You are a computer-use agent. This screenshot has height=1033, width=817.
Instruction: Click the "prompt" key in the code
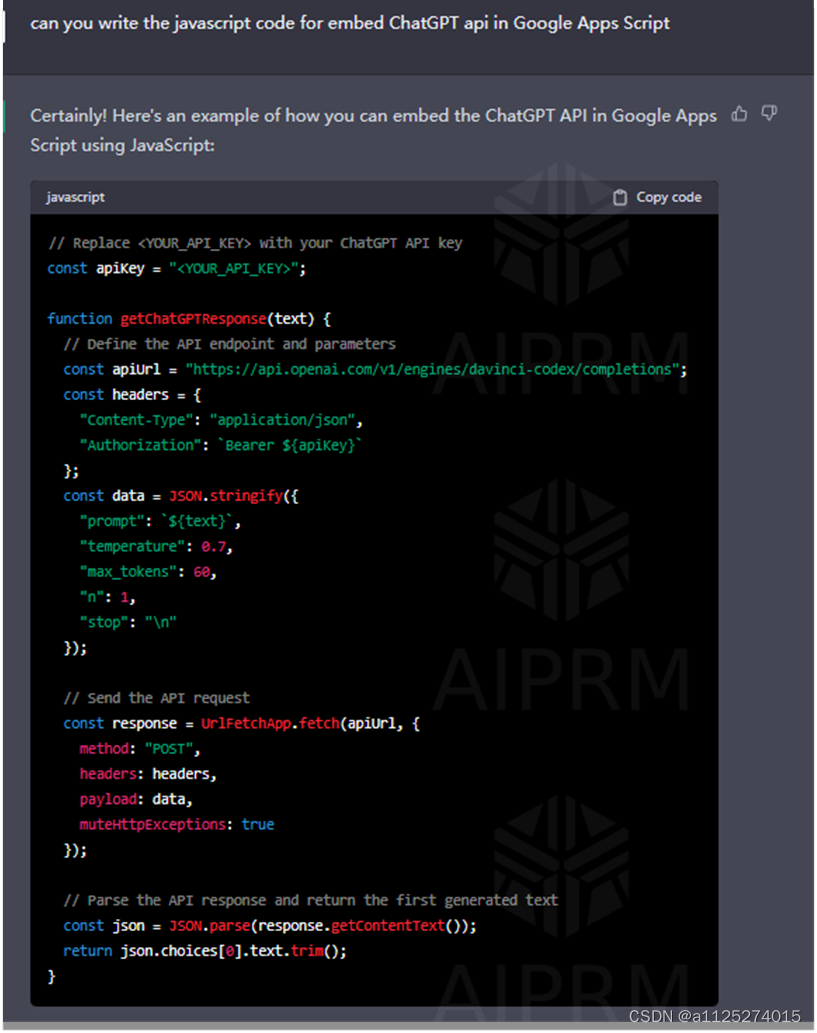[112, 521]
